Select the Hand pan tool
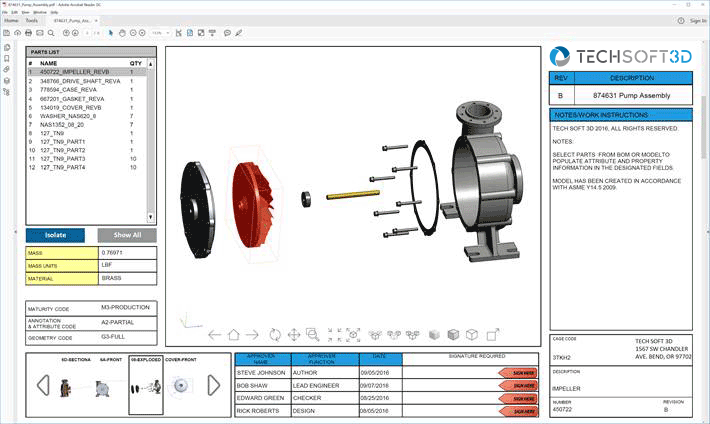Viewport: 710px width, 424px height. click(x=123, y=32)
